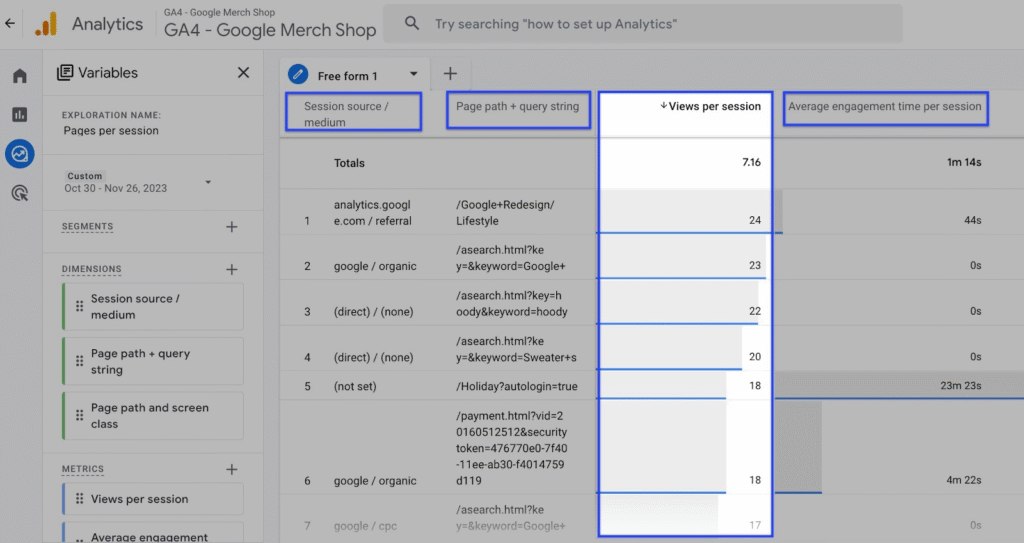Click the search magnifier icon
This screenshot has width=1024, height=543.
pyautogui.click(x=411, y=24)
